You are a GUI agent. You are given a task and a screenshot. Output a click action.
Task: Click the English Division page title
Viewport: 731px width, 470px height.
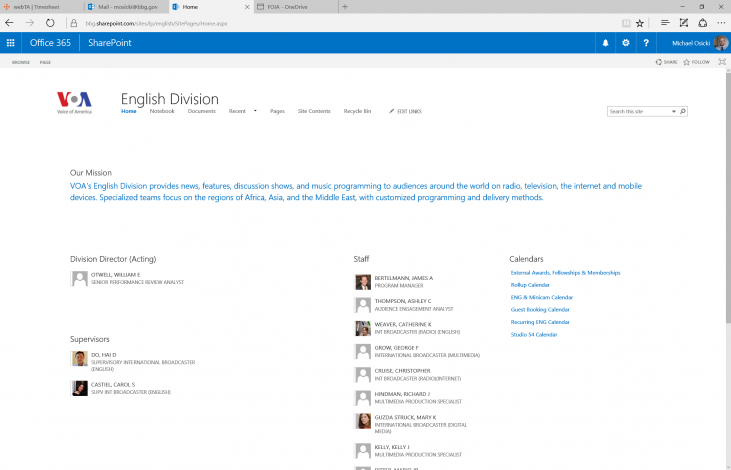(x=170, y=99)
